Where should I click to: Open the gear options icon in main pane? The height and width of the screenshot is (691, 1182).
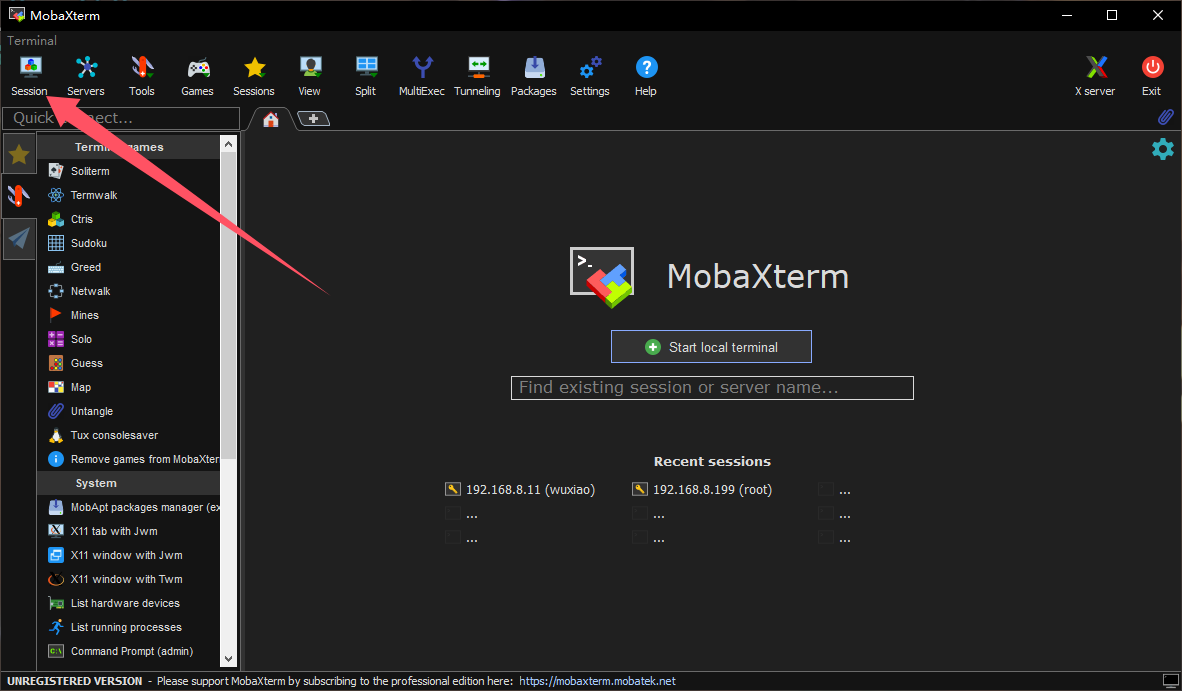pyautogui.click(x=1163, y=148)
